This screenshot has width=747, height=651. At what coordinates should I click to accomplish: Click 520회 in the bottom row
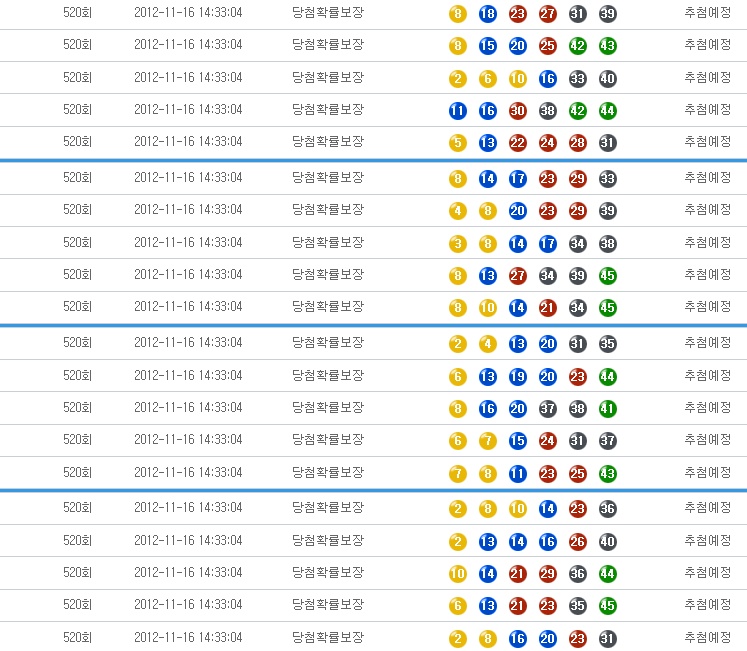[x=77, y=638]
